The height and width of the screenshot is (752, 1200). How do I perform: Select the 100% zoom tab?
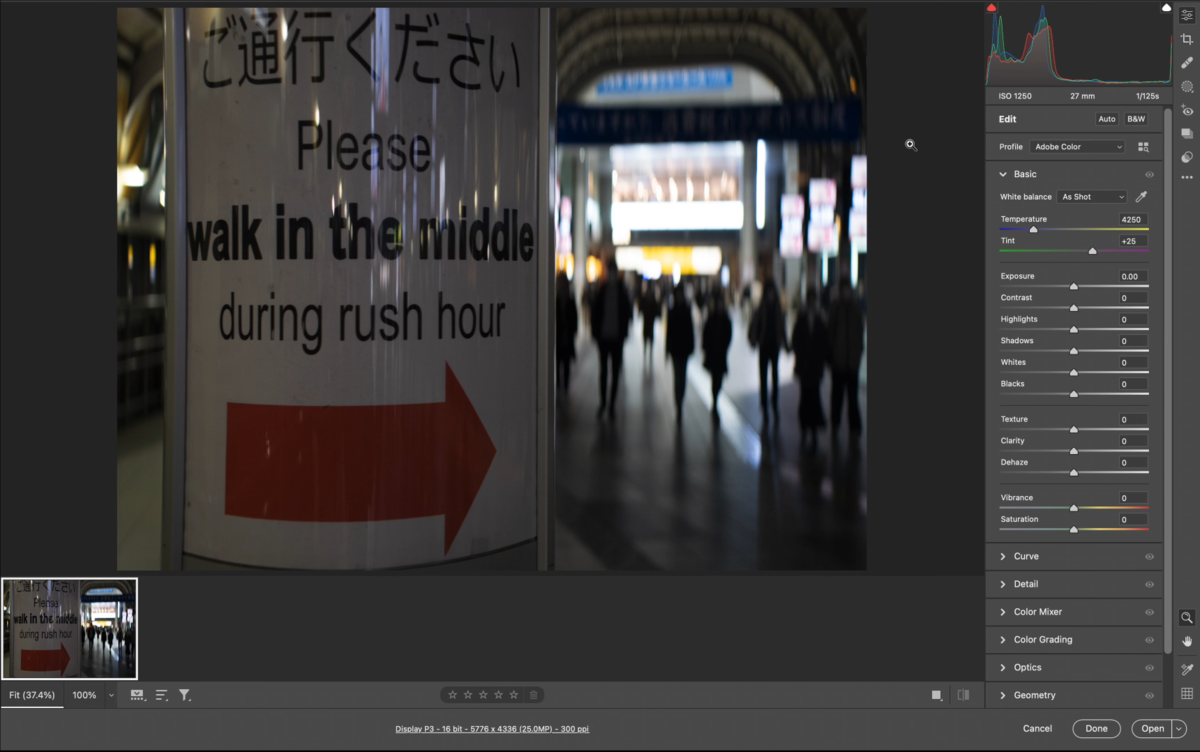click(x=84, y=695)
